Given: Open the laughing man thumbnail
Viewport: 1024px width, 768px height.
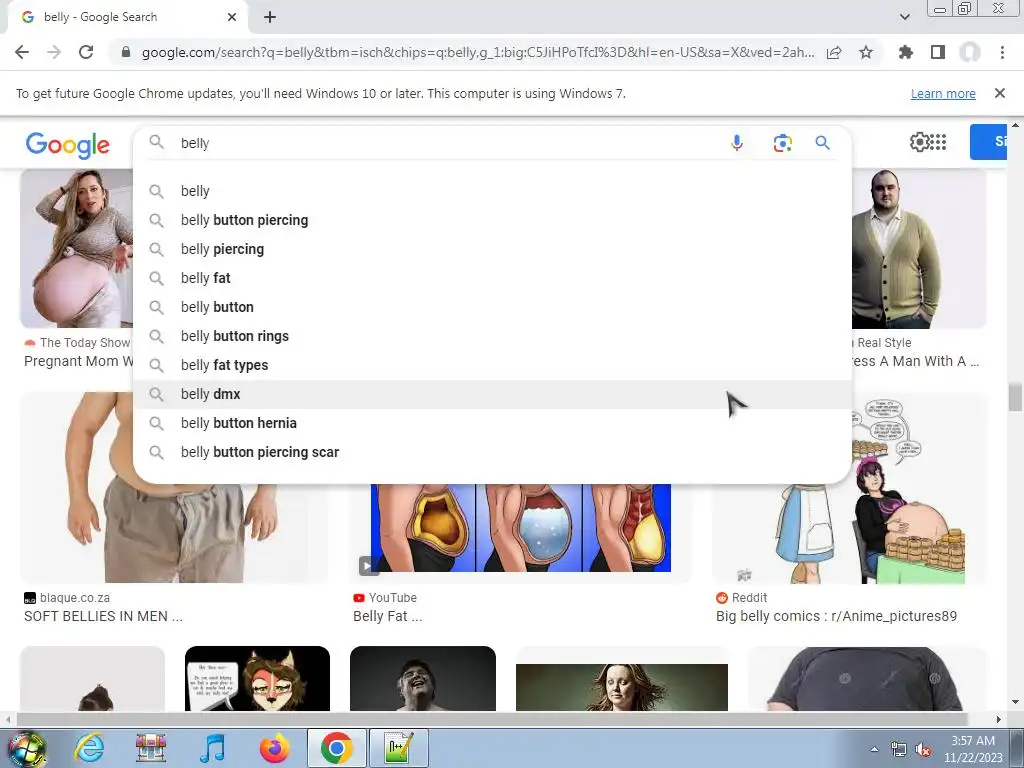Looking at the screenshot, I should (x=423, y=679).
